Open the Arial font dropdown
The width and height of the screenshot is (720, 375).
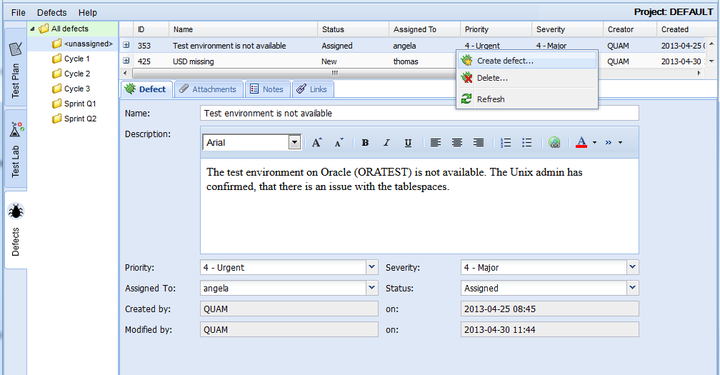point(294,142)
